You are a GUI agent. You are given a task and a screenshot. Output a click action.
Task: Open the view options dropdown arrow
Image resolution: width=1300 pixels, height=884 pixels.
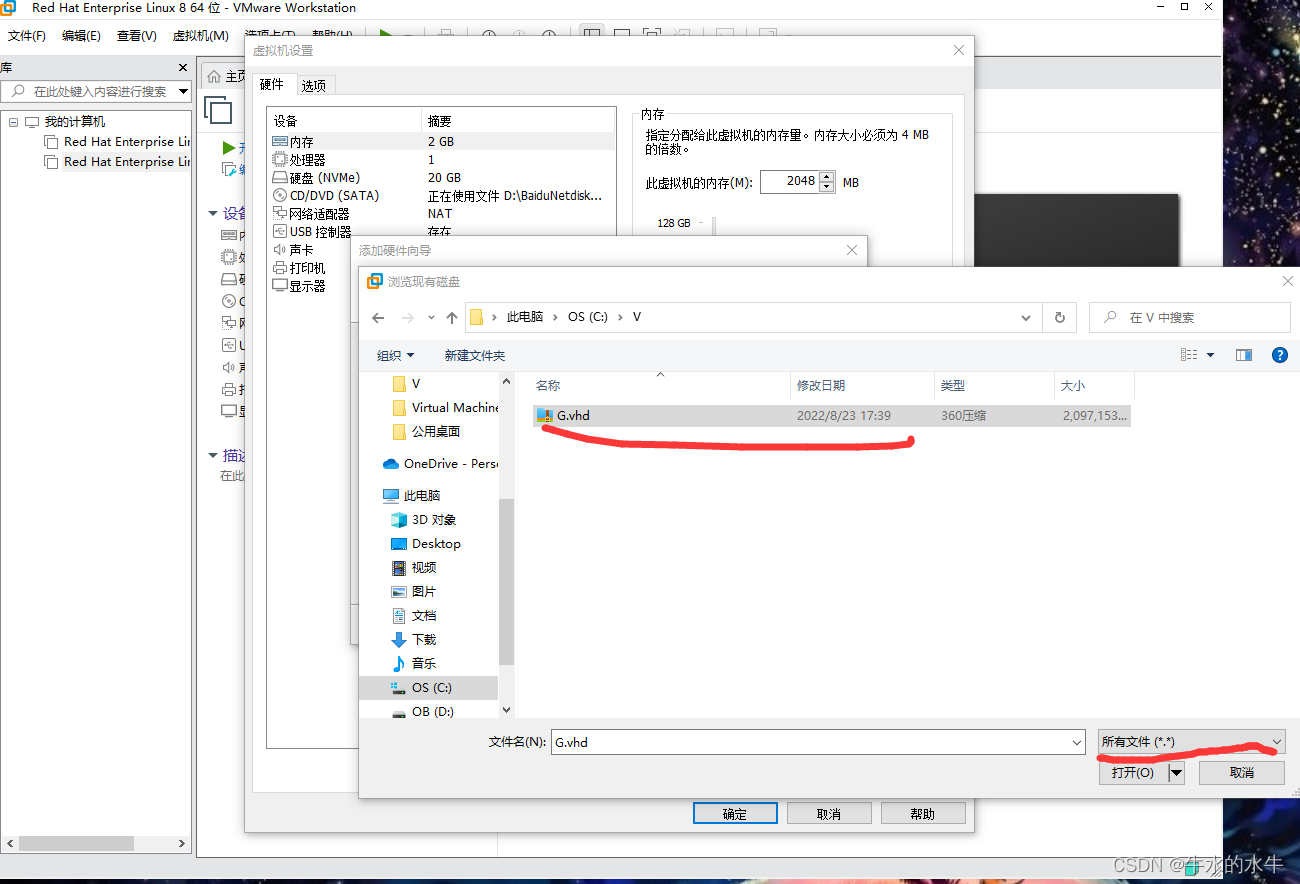click(x=1210, y=355)
